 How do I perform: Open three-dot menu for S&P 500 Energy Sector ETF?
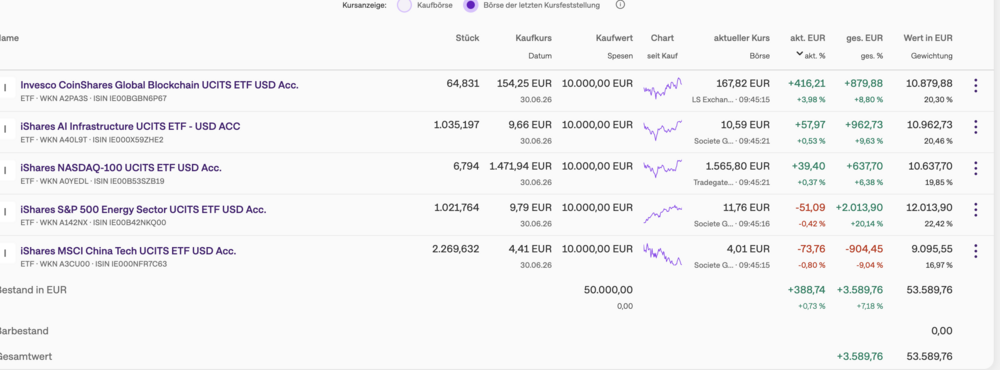point(975,210)
